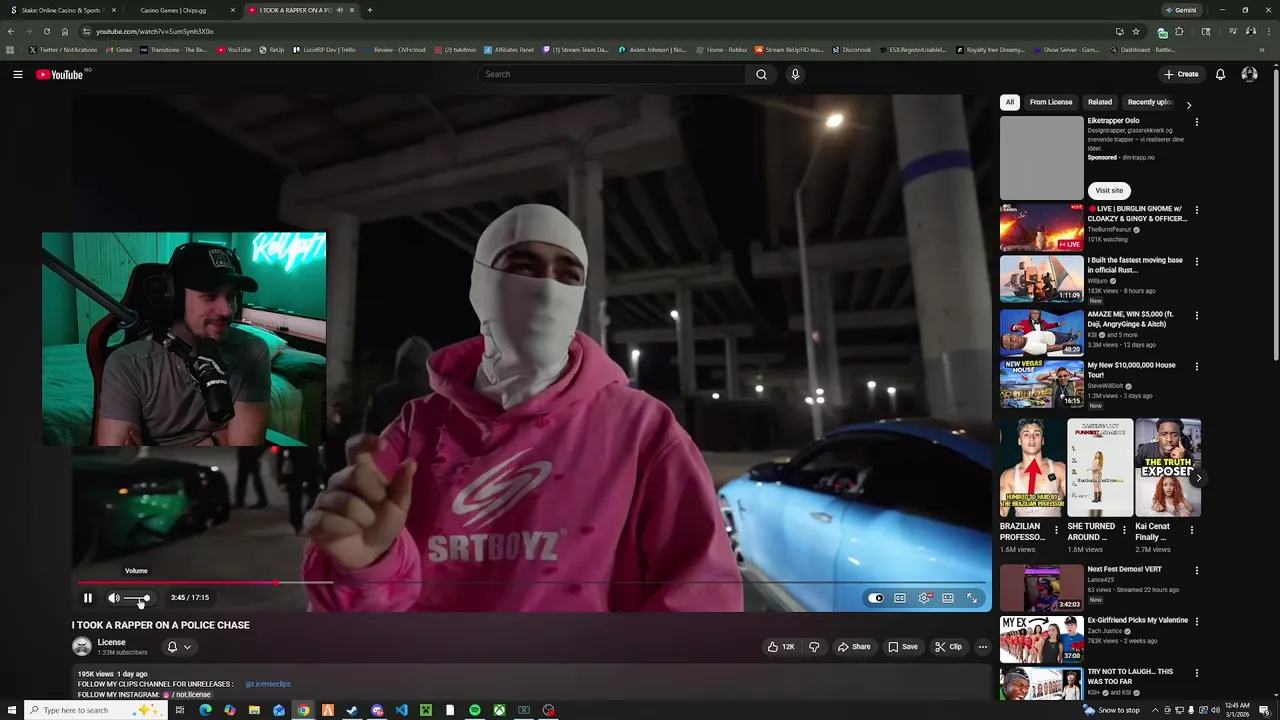Open Windows Start menu
1280x720 pixels.
(x=12, y=710)
